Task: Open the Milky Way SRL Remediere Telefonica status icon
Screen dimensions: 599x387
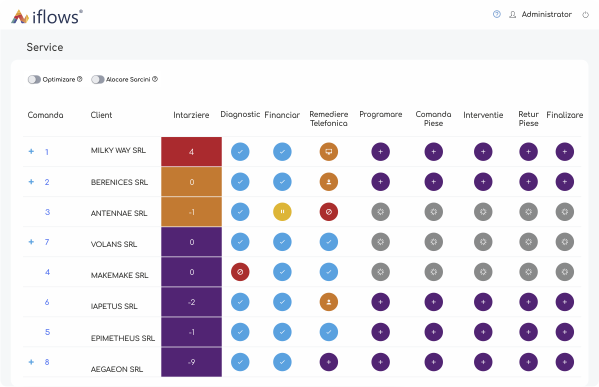Action: point(329,152)
